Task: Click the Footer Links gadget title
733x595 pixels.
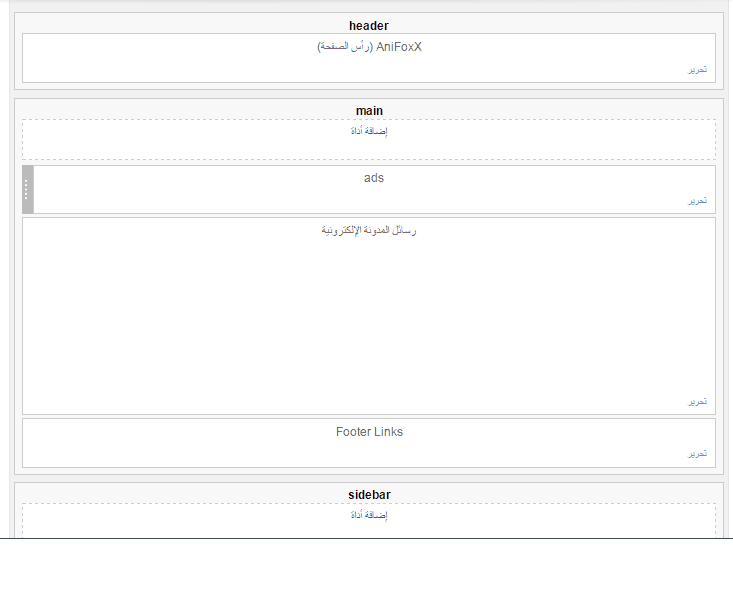Action: click(369, 432)
